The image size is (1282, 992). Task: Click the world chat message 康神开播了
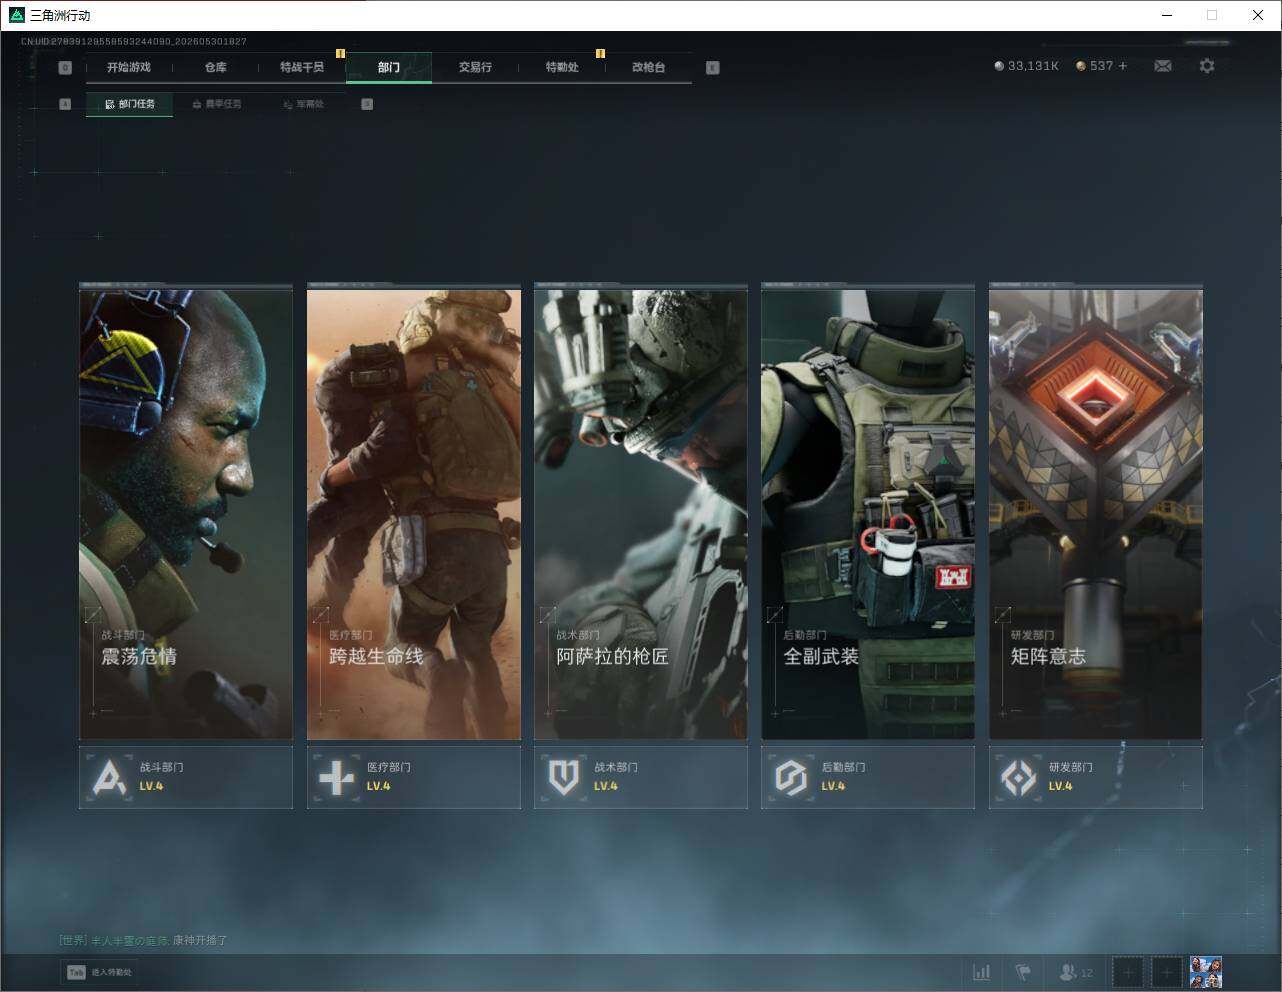coord(200,940)
